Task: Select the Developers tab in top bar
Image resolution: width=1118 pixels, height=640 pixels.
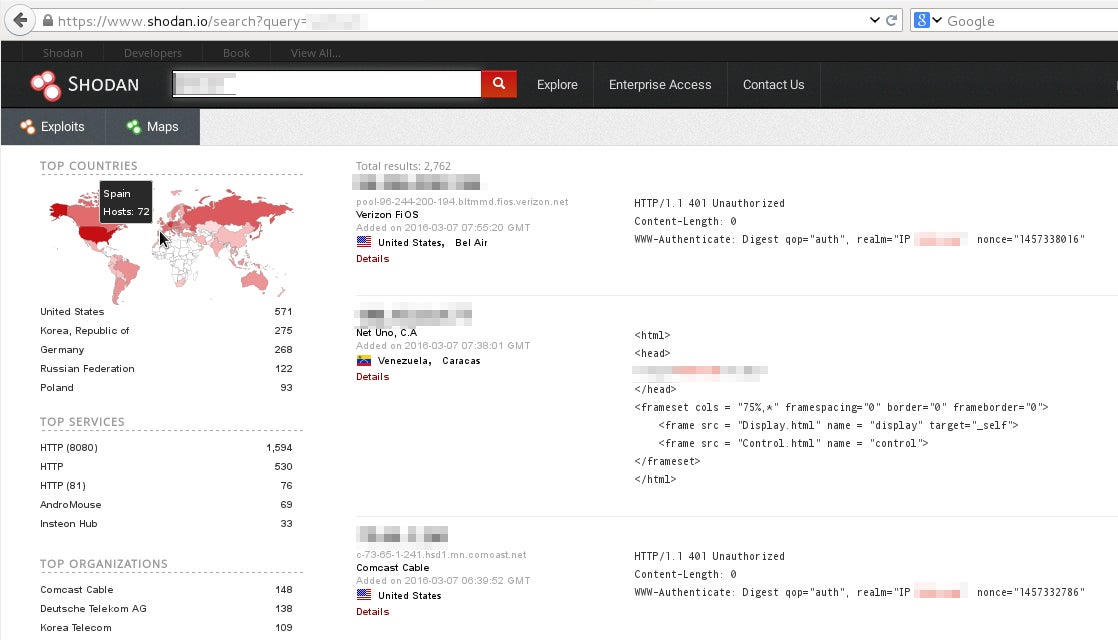Action: (153, 53)
